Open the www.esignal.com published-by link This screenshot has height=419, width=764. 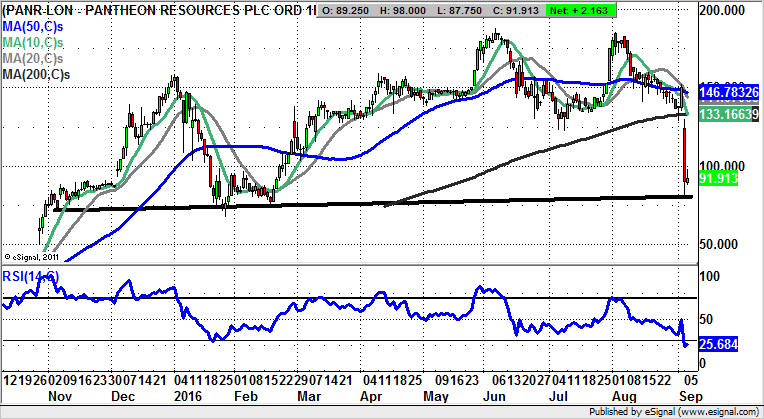[704, 411]
